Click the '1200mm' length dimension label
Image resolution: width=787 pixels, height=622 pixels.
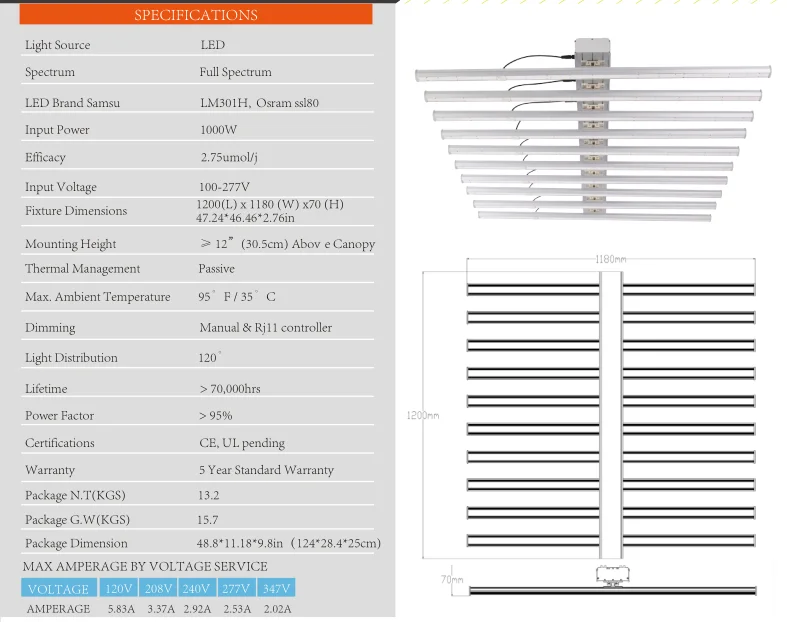tap(423, 415)
